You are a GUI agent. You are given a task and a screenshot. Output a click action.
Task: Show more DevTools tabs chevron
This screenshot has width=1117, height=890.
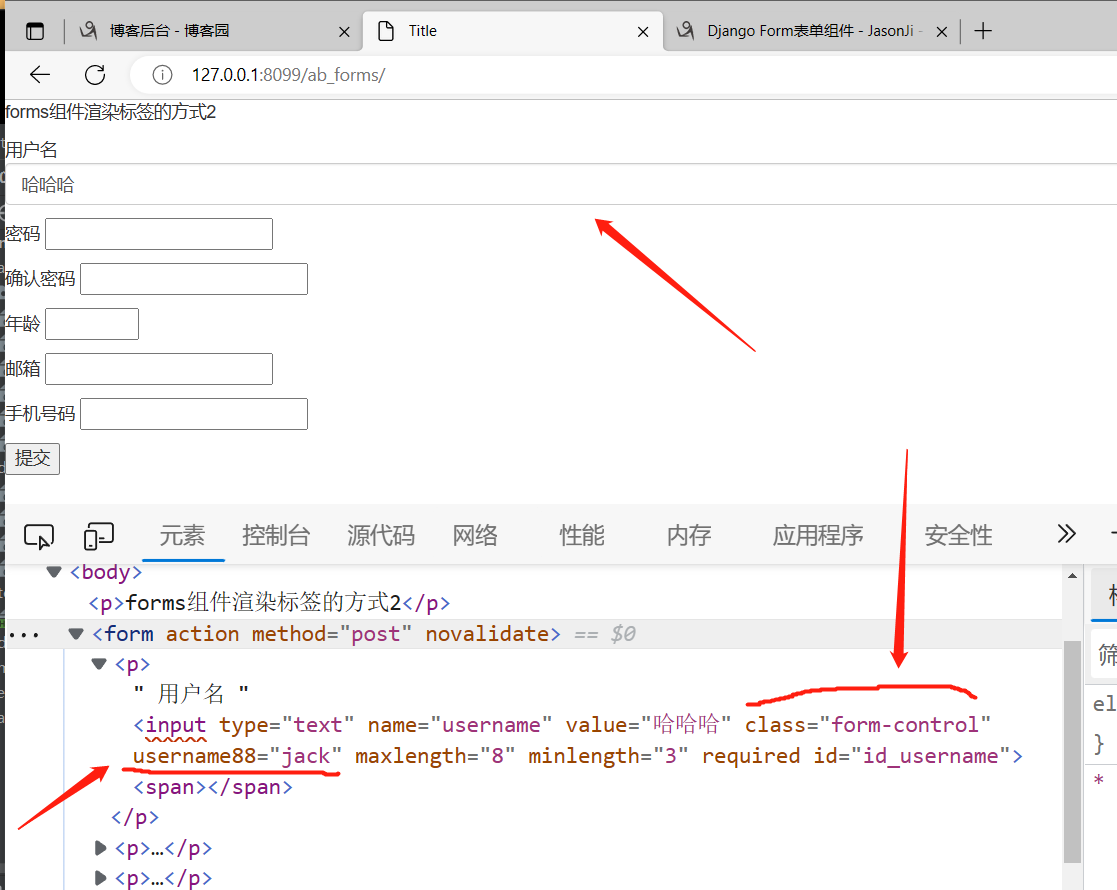[1066, 534]
